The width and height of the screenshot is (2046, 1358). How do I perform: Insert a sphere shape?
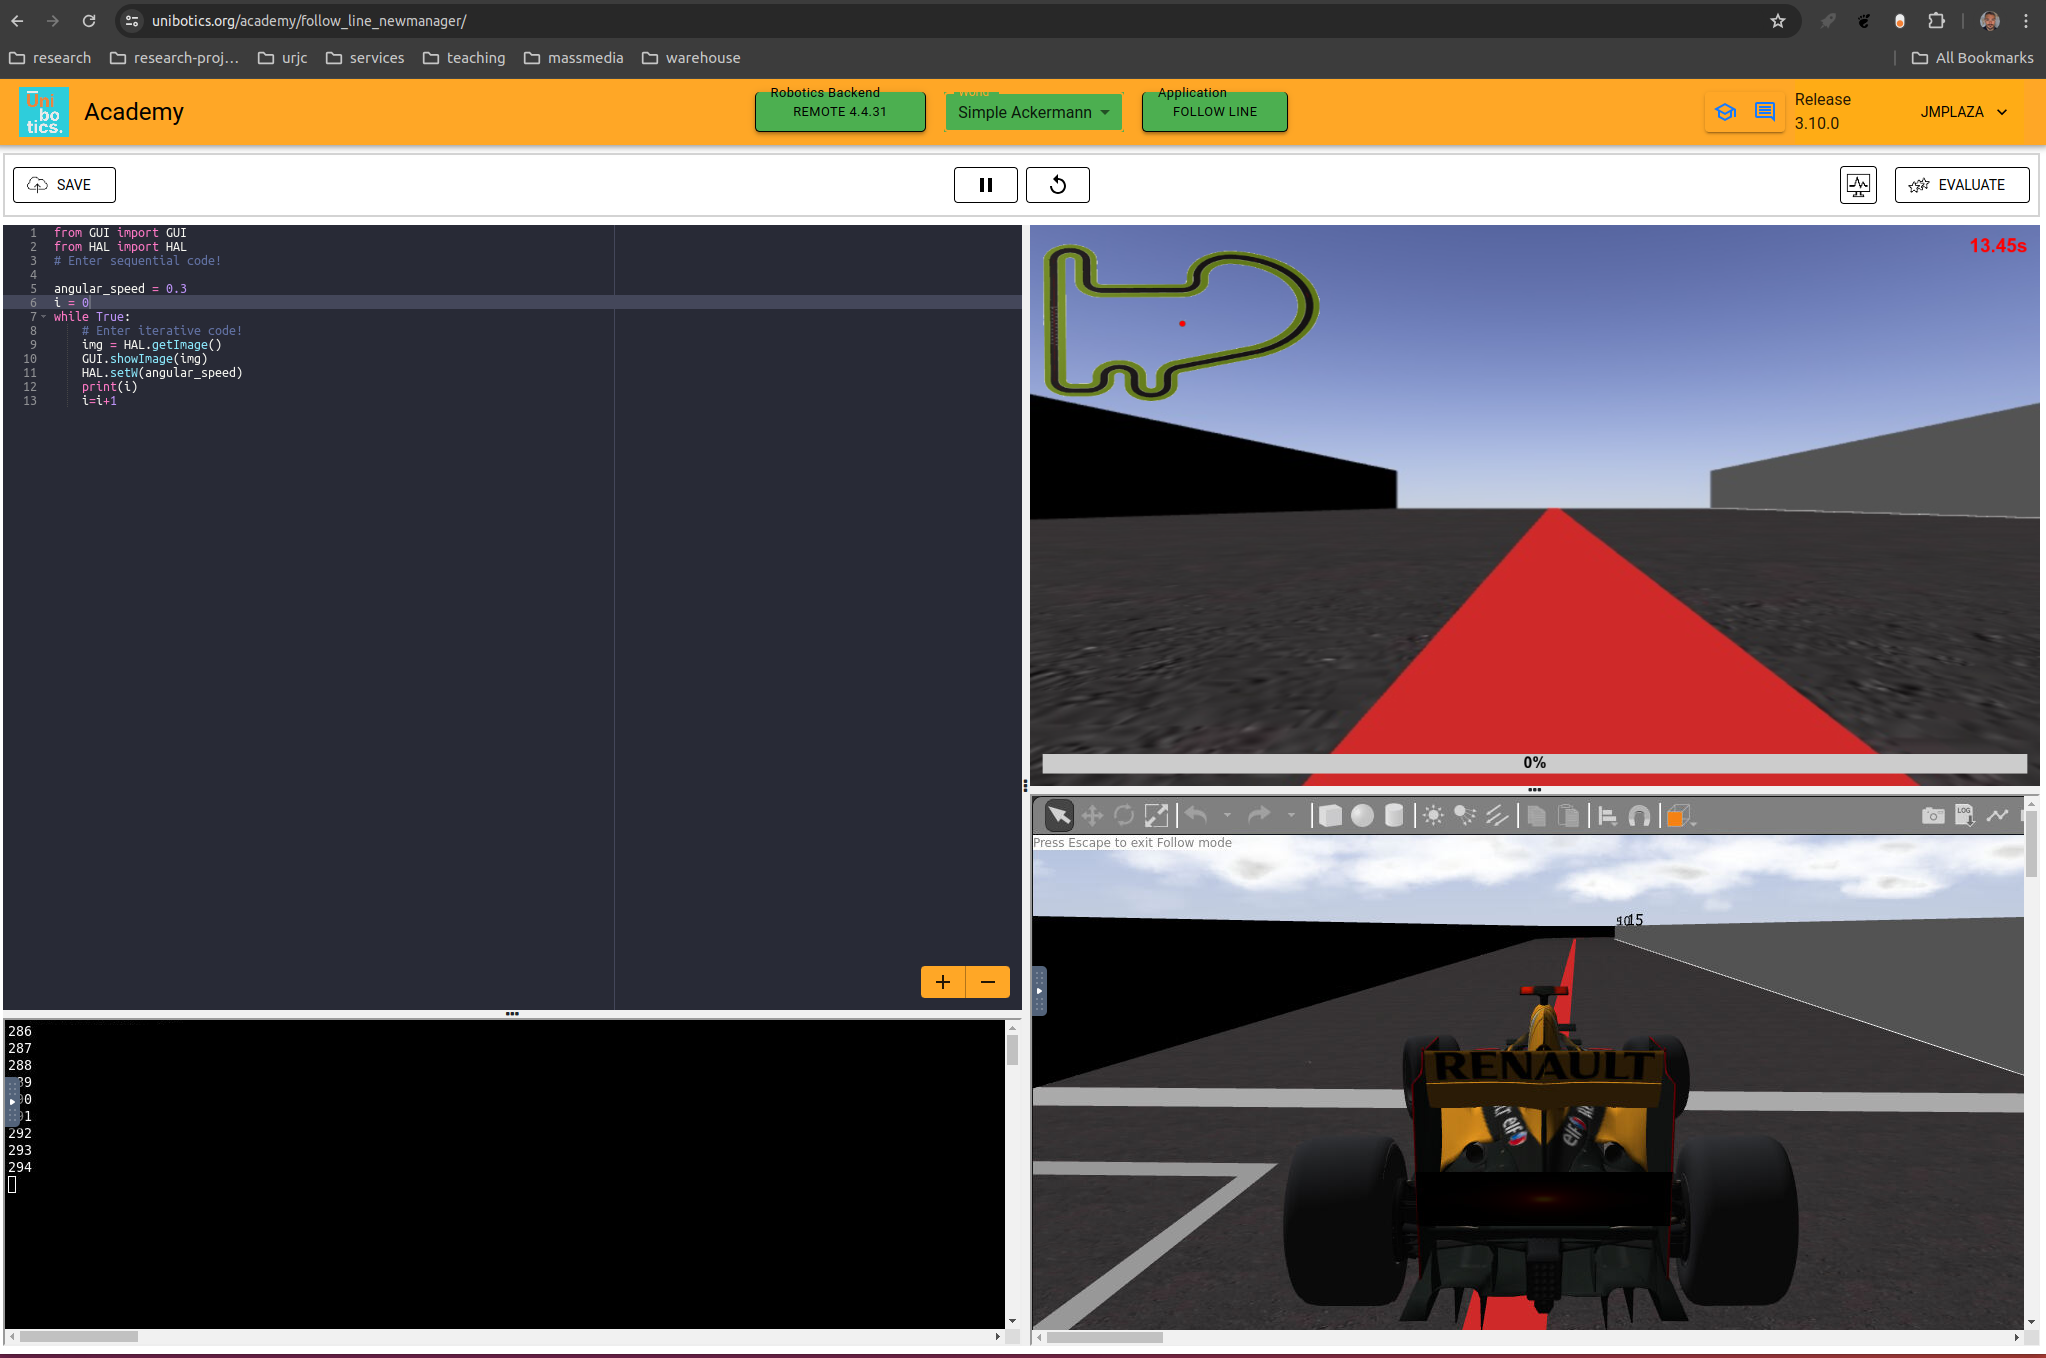[1362, 816]
